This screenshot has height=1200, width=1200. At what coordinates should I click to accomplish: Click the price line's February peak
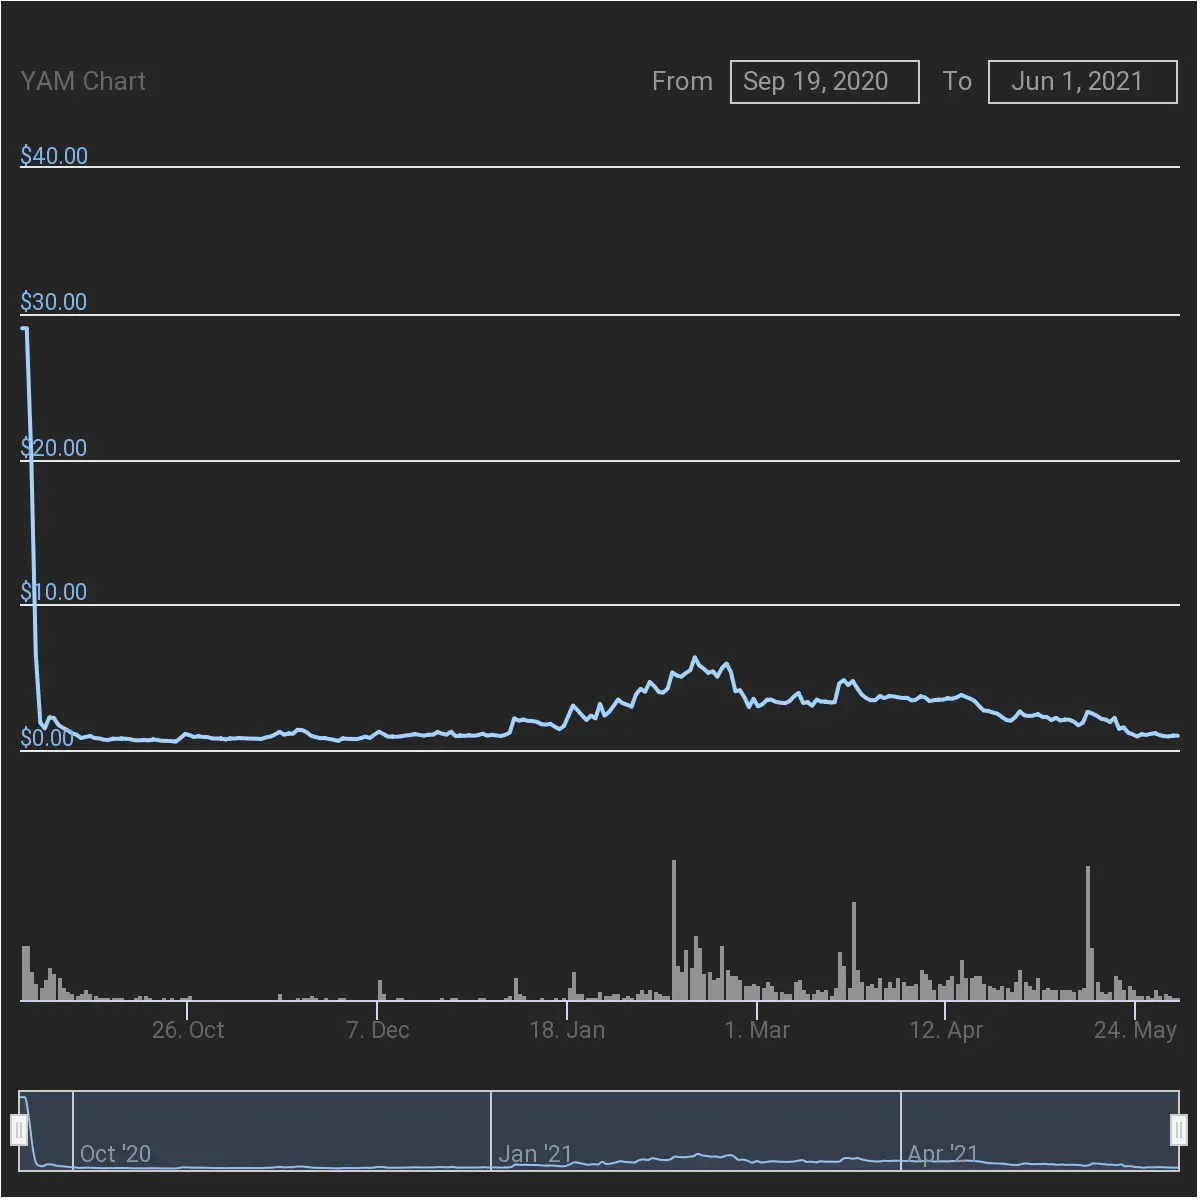click(695, 658)
